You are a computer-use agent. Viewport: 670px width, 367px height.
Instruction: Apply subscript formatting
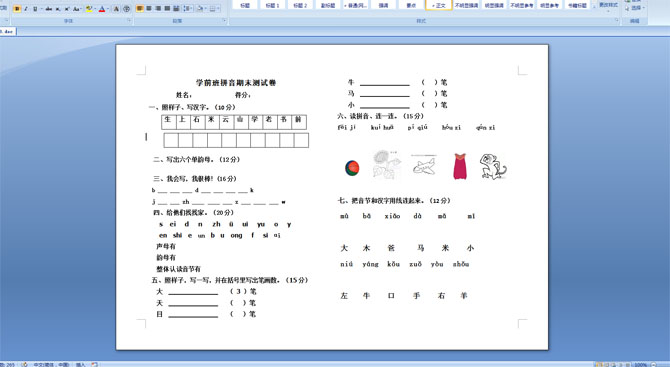tap(58, 9)
